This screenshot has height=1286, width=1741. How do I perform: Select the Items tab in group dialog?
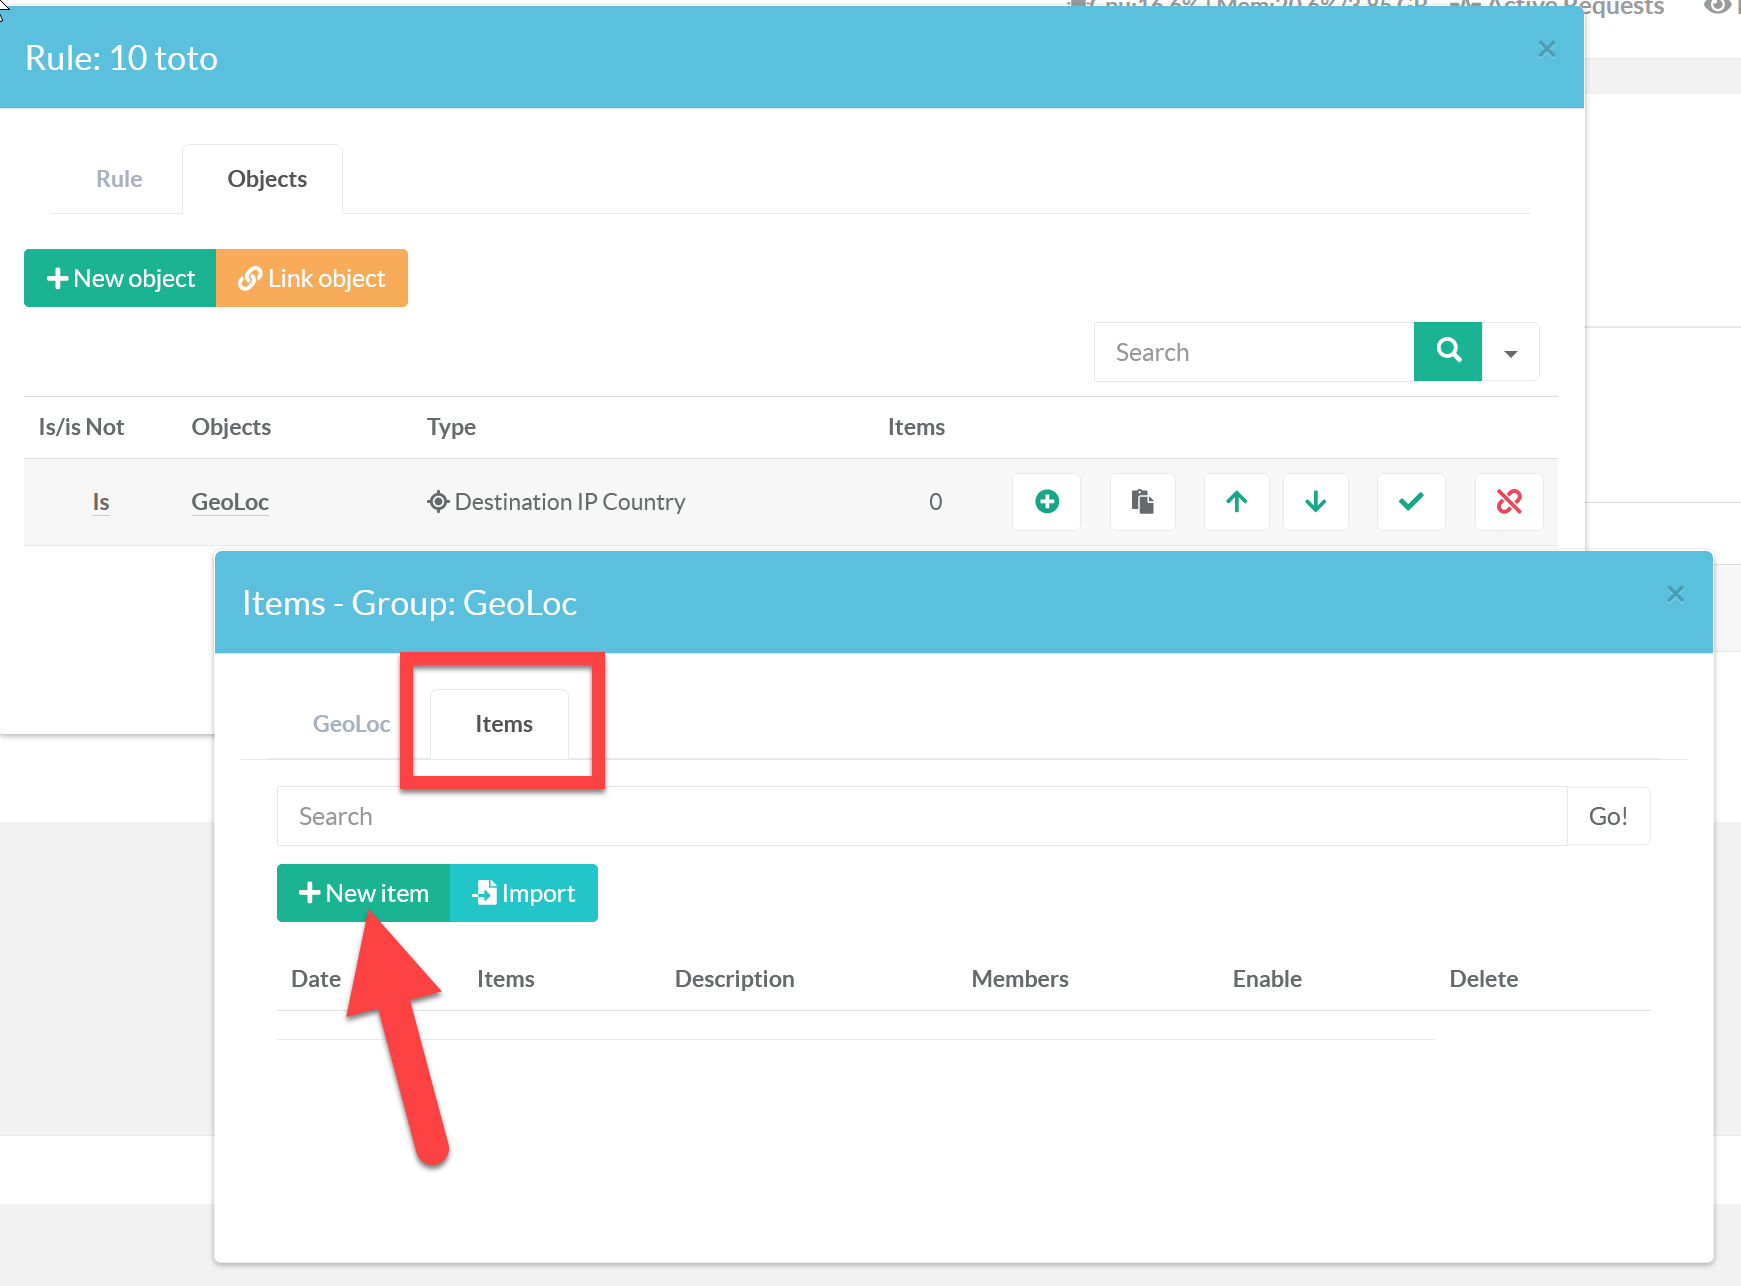[503, 724]
